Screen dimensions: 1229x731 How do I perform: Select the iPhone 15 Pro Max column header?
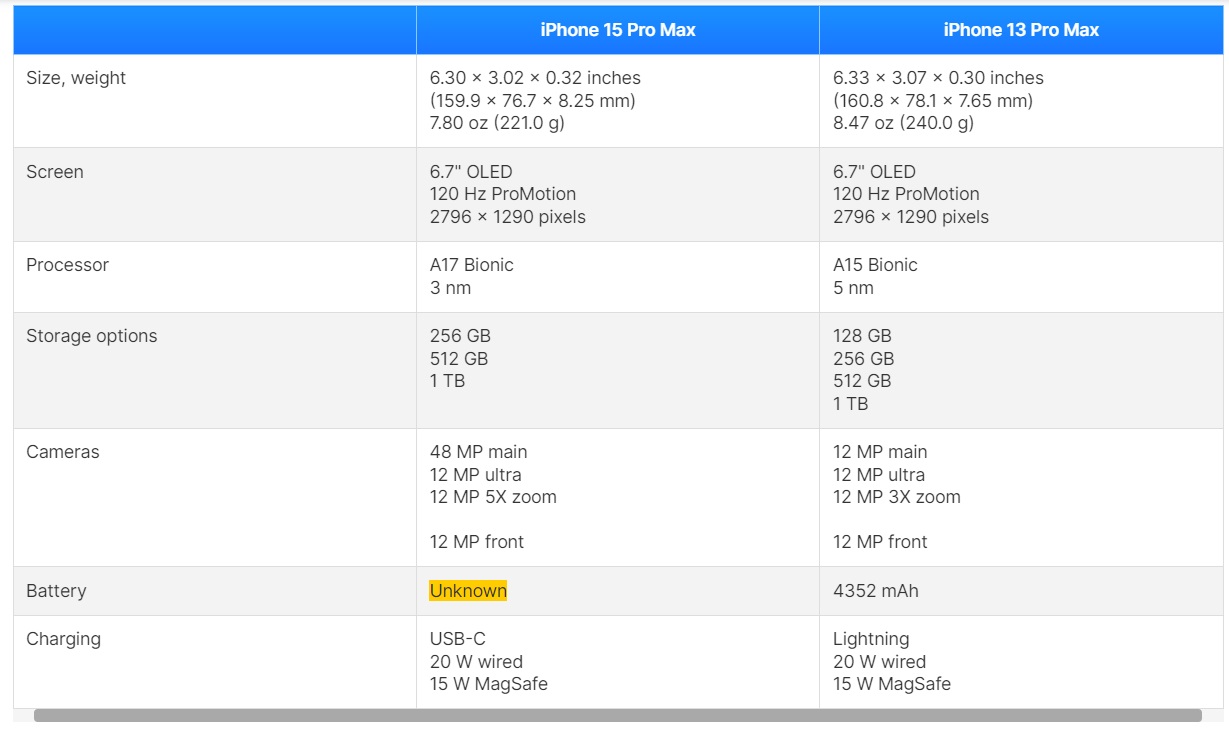point(617,30)
